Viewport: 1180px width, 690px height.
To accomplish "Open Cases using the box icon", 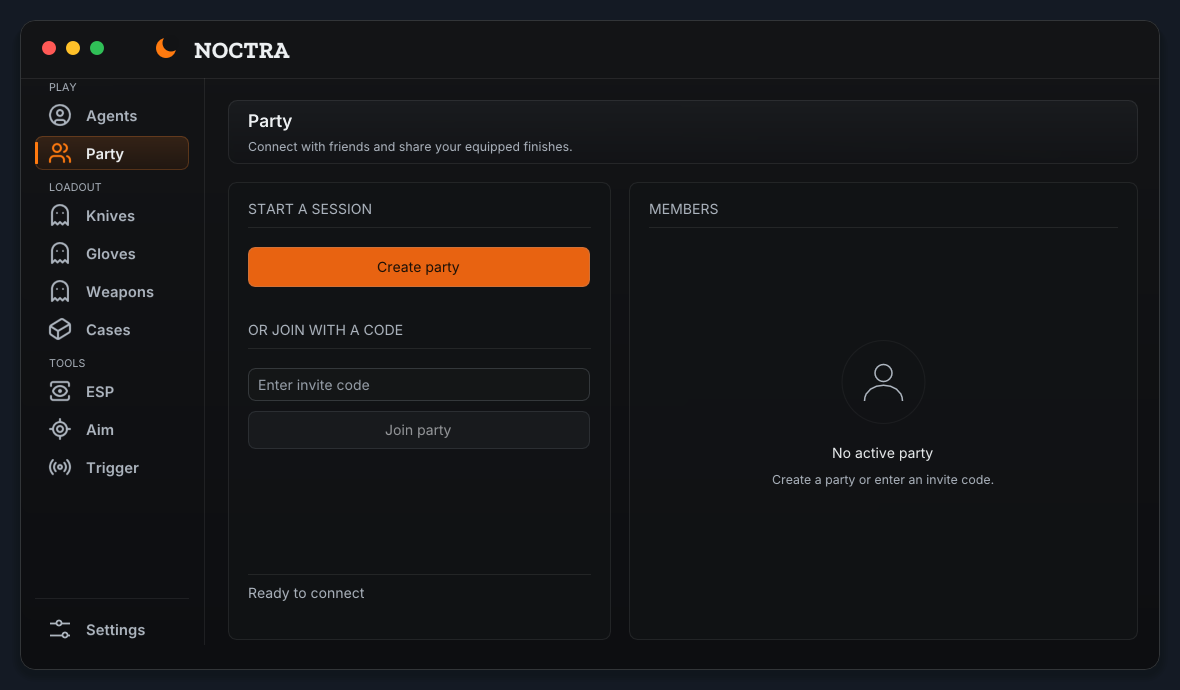I will [x=60, y=330].
